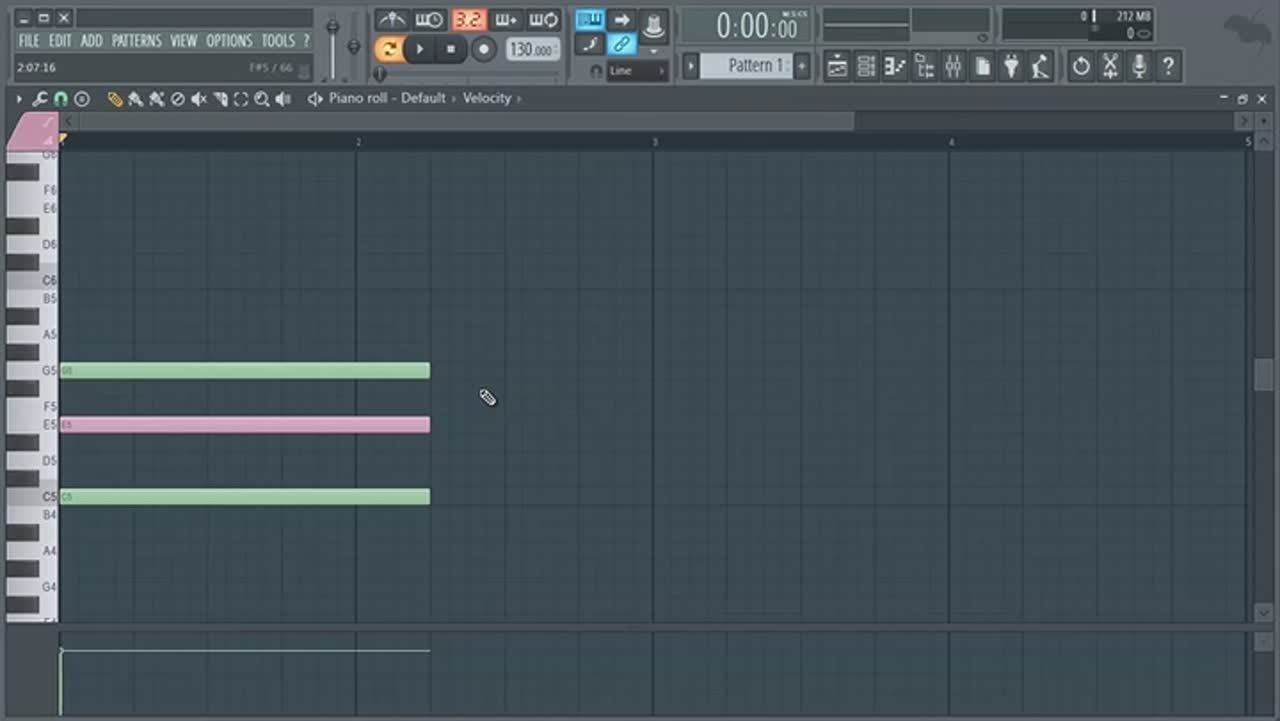Screen dimensions: 1280x721
Task: Select the Zoom tool in piano roll
Action: tap(262, 99)
